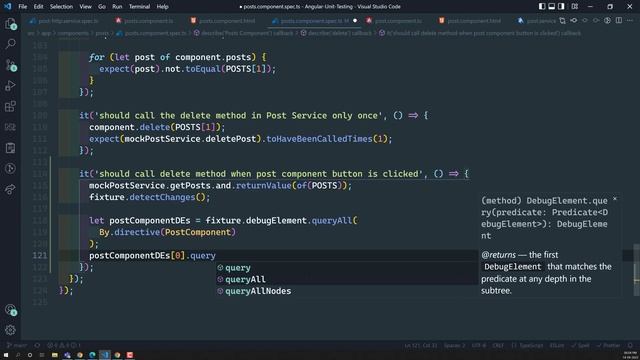The image size is (640, 360).
Task: Select 'queryAllNodes' autocomplete suggestion
Action: pos(347,291)
